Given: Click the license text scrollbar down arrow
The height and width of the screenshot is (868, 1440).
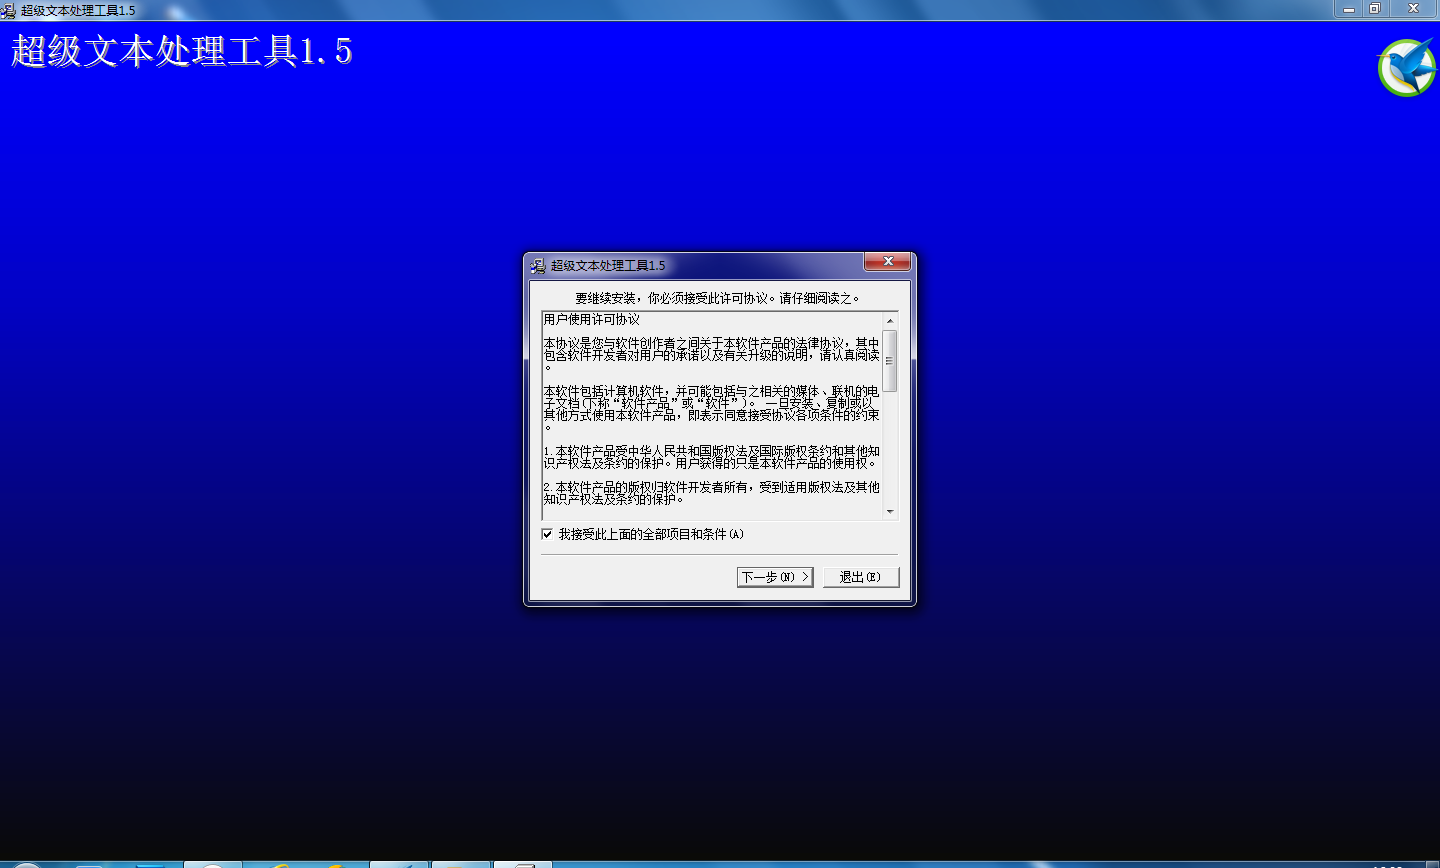Looking at the screenshot, I should click(x=890, y=512).
